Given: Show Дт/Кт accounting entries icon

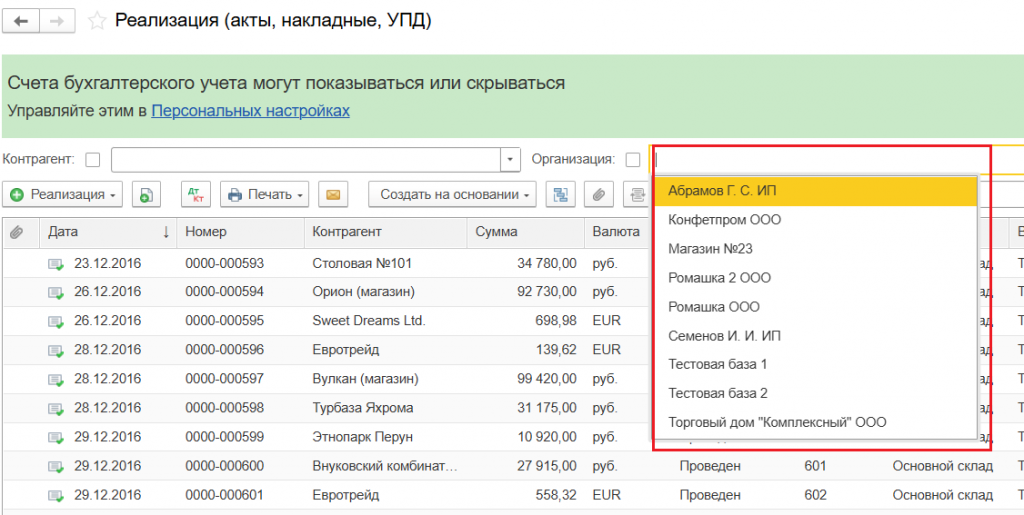Looking at the screenshot, I should pos(195,195).
